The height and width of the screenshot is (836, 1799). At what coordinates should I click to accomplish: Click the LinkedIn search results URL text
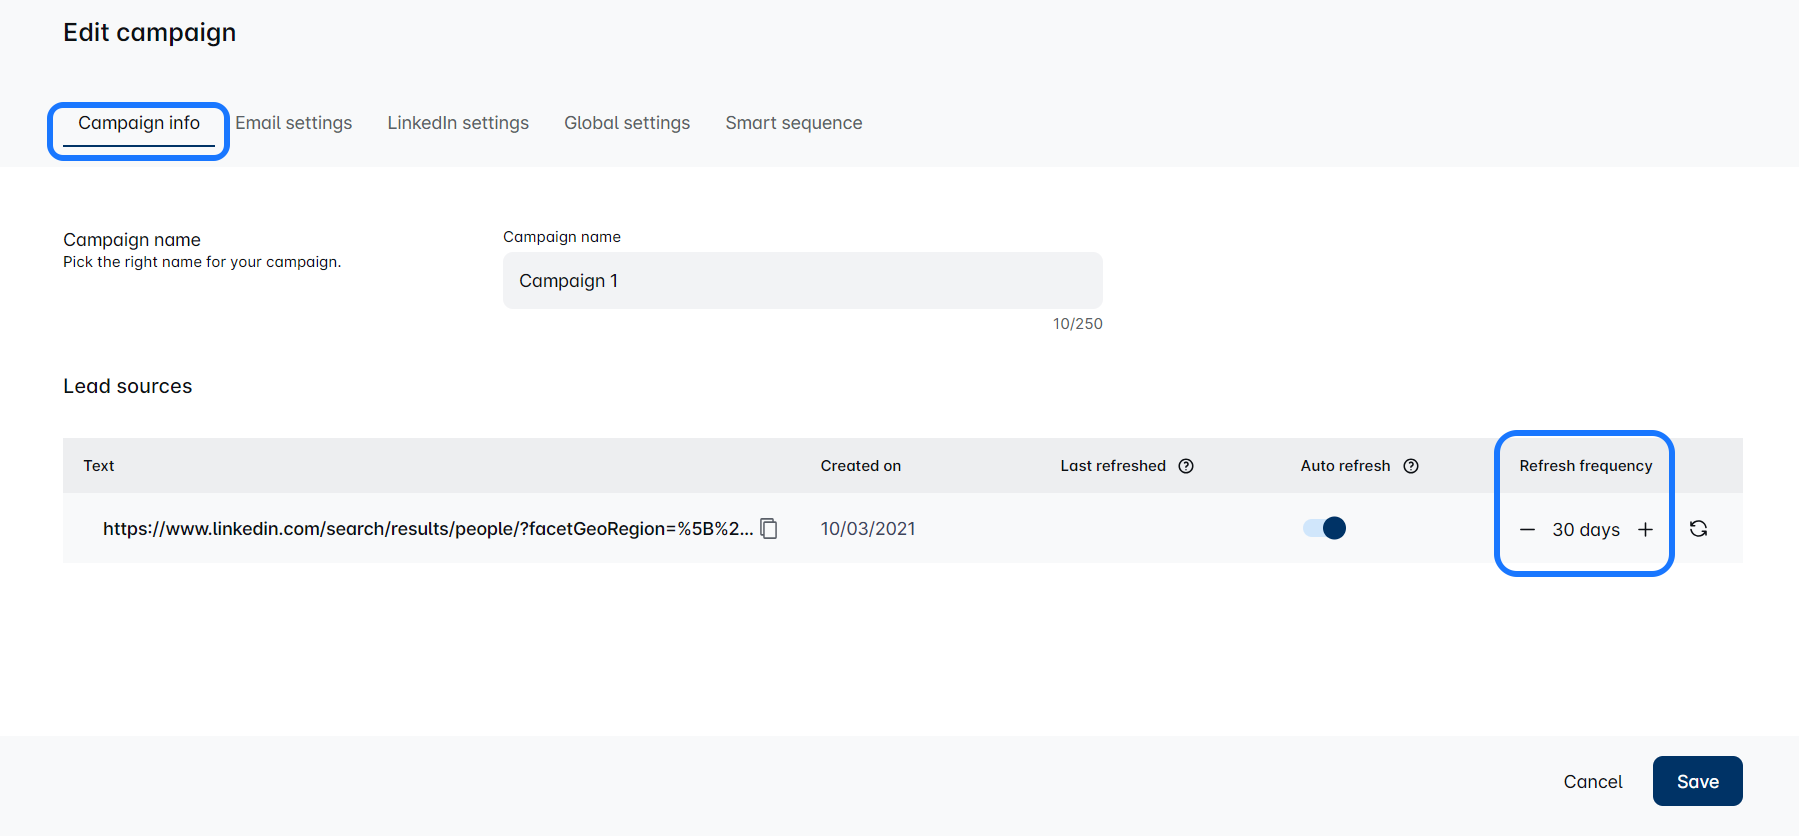point(427,529)
